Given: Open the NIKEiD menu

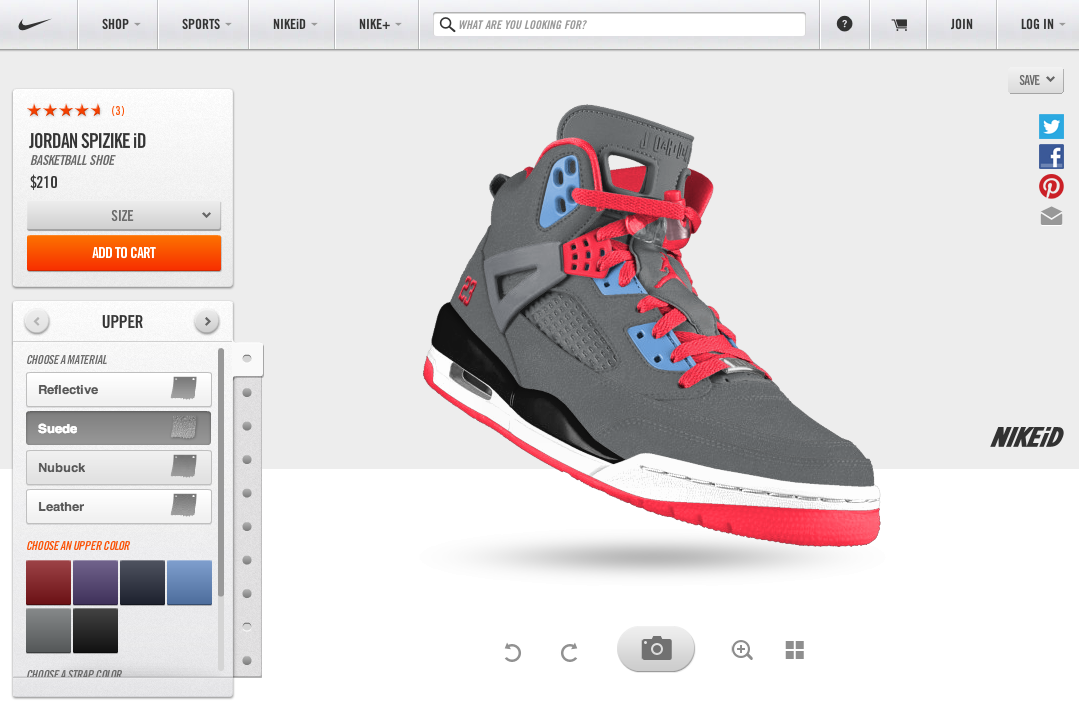Looking at the screenshot, I should click(292, 24).
